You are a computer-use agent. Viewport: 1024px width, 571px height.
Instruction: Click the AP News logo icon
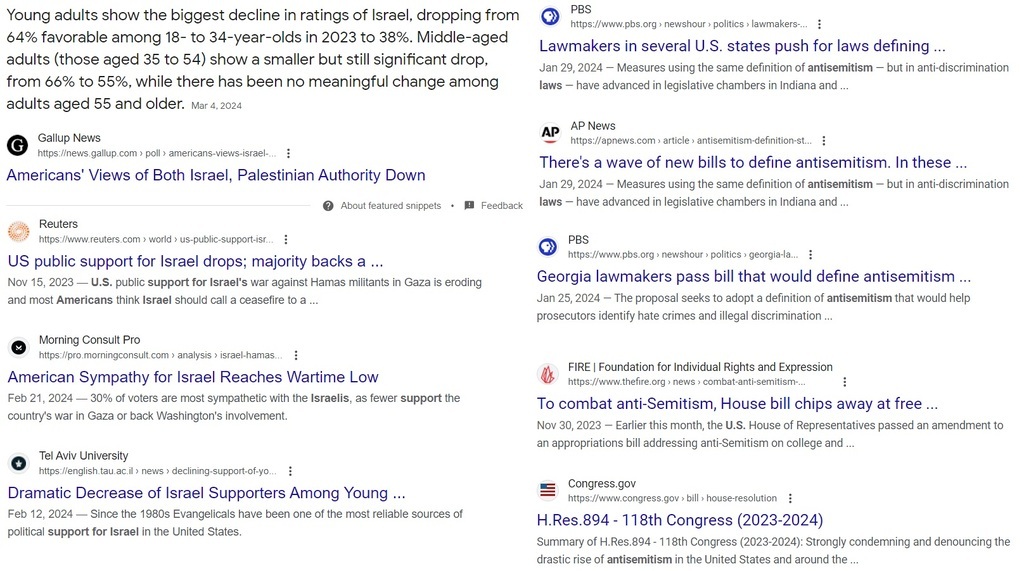coord(551,133)
